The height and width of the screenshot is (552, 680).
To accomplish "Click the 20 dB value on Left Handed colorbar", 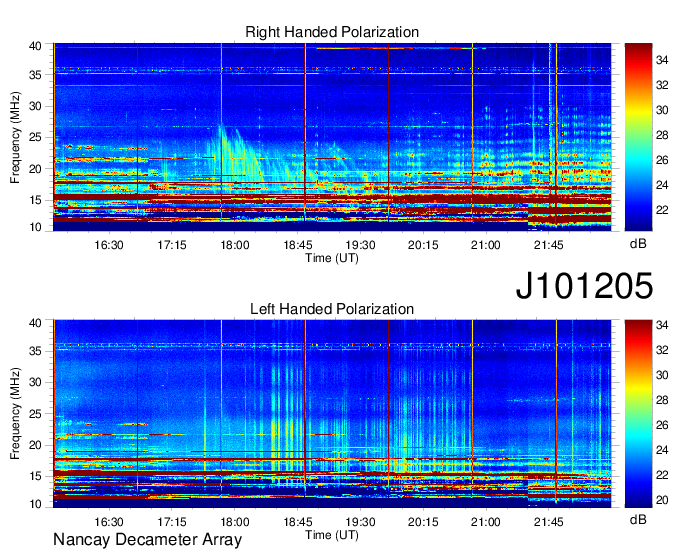I will pos(662,500).
